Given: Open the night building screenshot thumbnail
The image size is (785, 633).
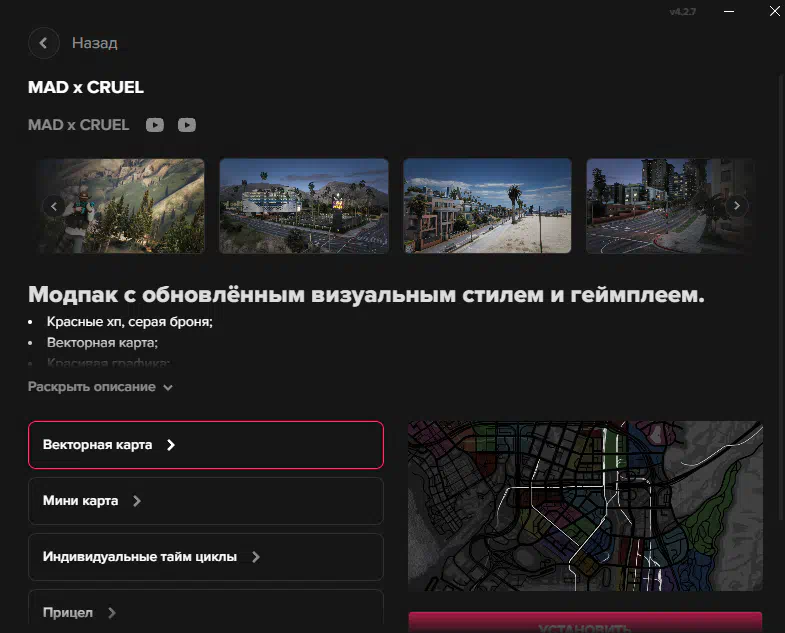Looking at the screenshot, I should pyautogui.click(x=304, y=206).
